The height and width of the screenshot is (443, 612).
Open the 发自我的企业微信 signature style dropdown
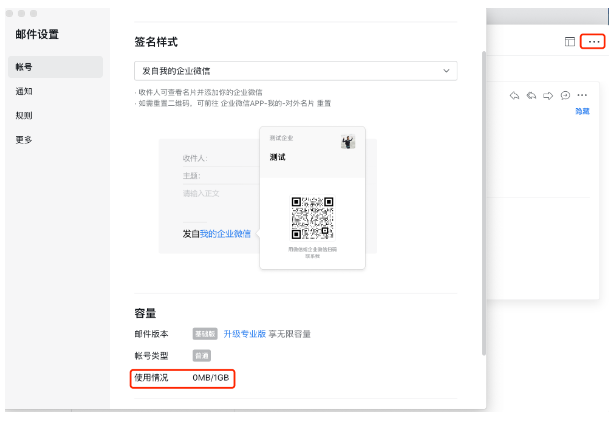click(296, 71)
